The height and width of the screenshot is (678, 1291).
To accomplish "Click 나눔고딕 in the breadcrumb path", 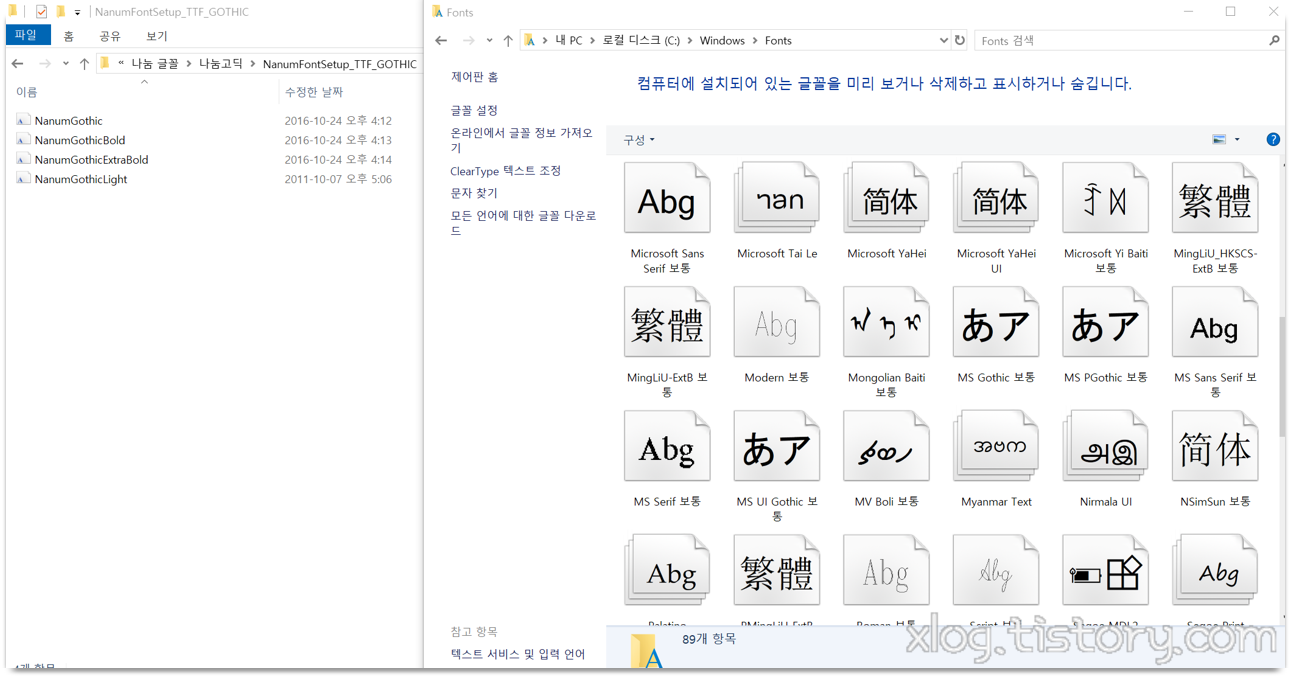I will point(221,64).
